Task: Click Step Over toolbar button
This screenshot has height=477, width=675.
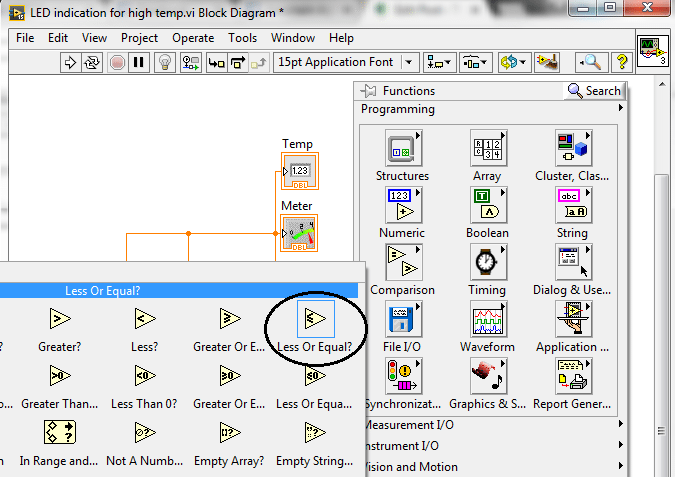Action: click(238, 63)
